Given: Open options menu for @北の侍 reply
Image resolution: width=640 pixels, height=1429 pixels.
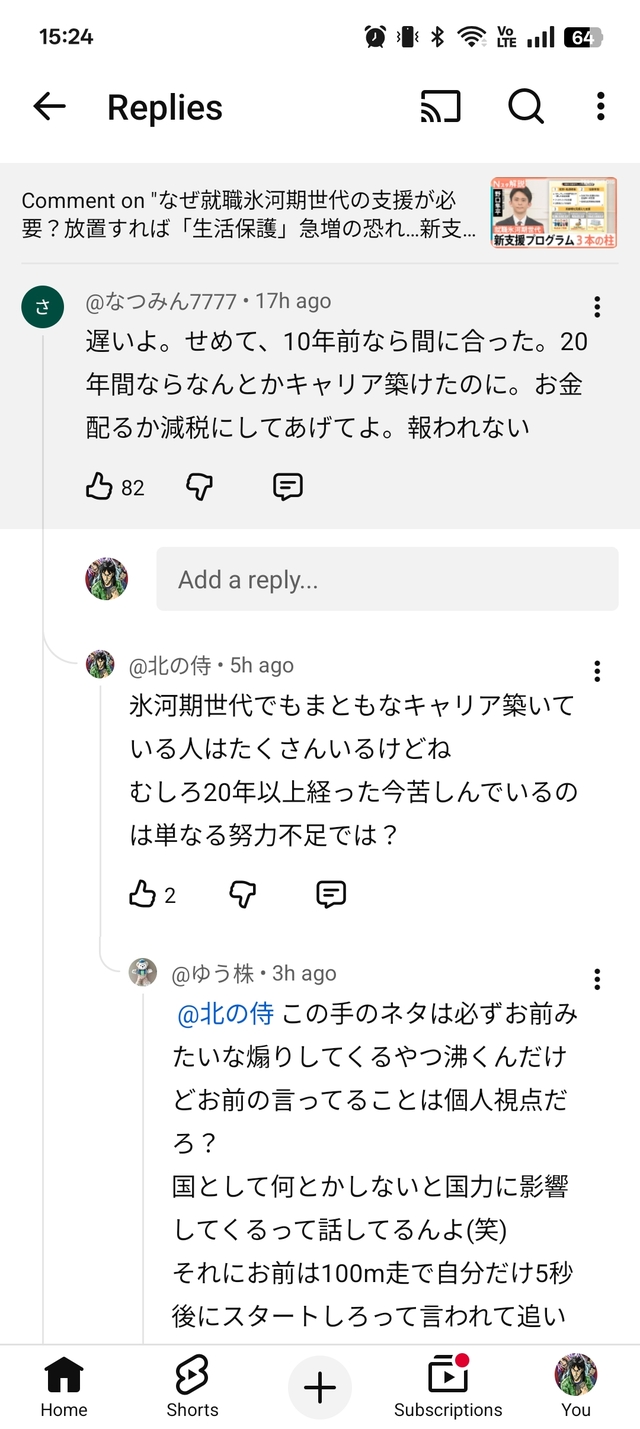Looking at the screenshot, I should (597, 671).
